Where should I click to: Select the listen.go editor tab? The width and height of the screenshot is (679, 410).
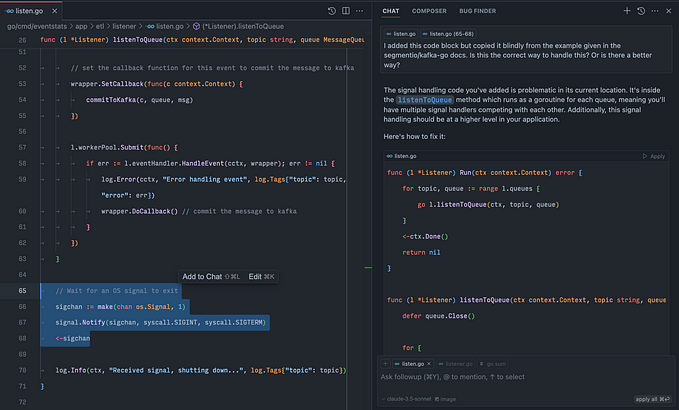[x=31, y=11]
